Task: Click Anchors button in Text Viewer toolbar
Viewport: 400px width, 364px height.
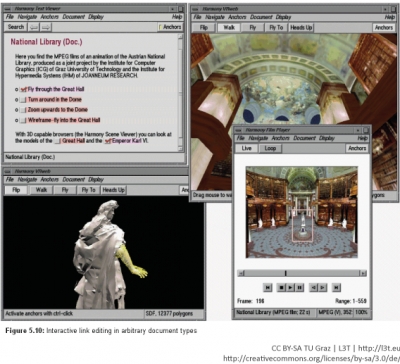Action: click(170, 27)
